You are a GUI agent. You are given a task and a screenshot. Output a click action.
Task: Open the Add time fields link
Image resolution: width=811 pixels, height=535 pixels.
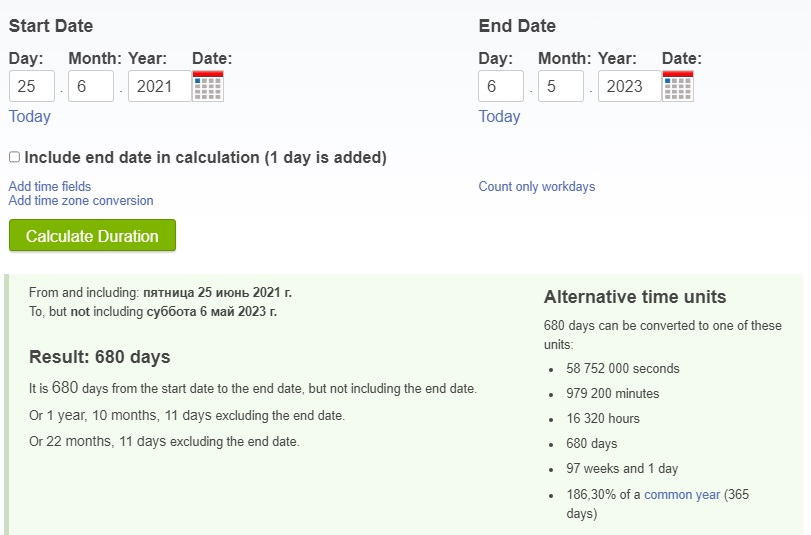(x=50, y=186)
